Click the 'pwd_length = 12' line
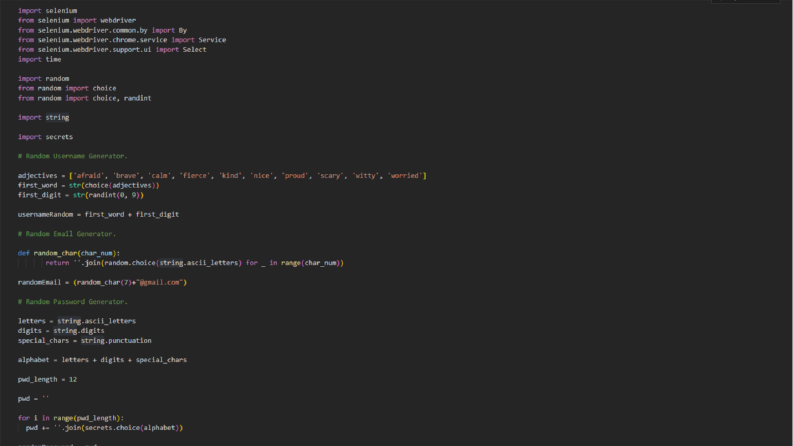Screen dimensions: 793x446 [x=48, y=379]
